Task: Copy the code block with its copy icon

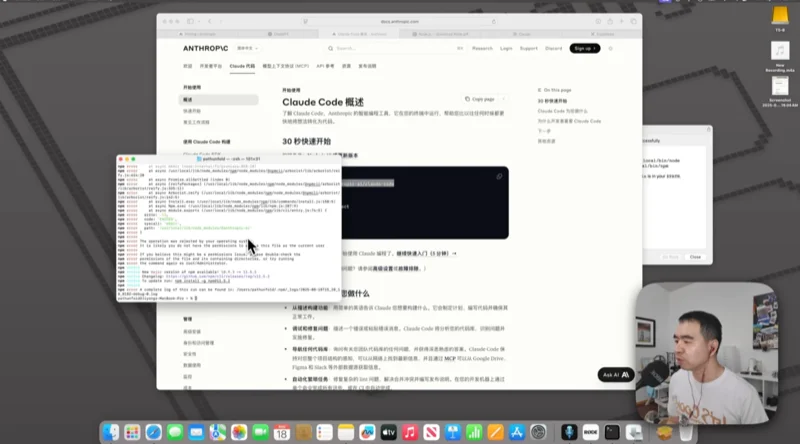Action: coord(499,177)
